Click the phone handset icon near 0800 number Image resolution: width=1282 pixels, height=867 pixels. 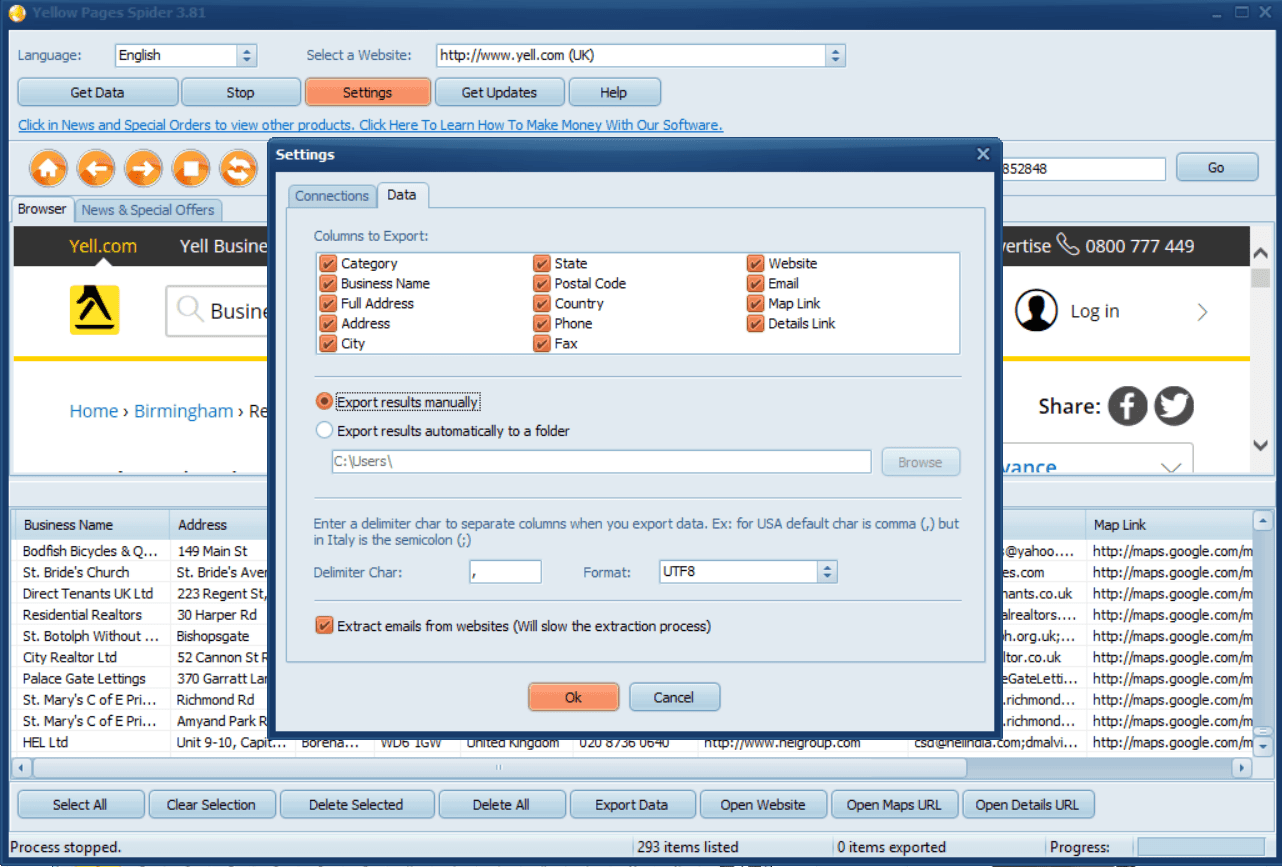pos(1068,245)
